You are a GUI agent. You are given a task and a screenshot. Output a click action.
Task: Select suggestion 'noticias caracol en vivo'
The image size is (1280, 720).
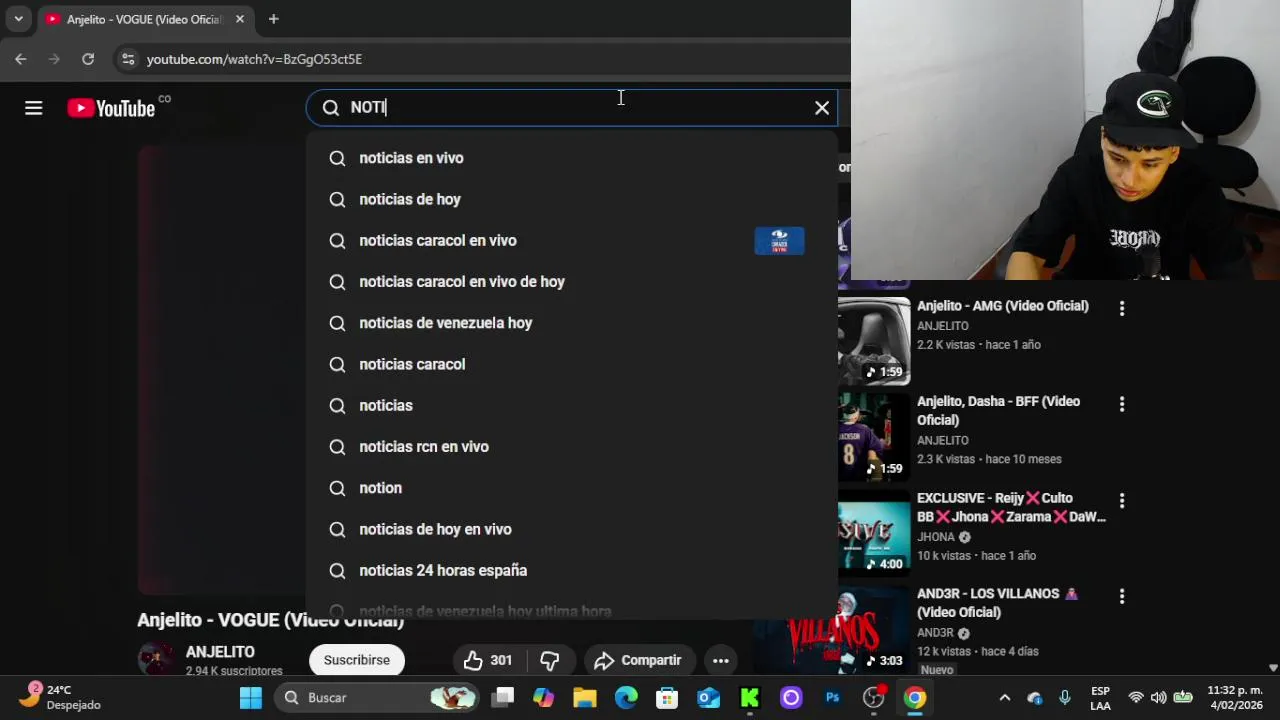[x=571, y=240]
